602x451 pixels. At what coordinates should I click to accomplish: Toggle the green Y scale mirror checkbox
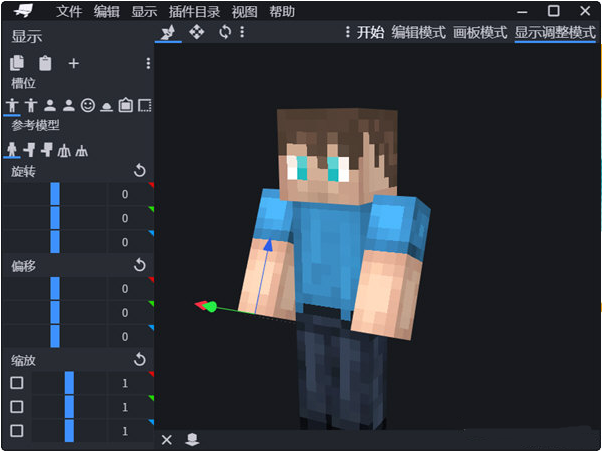(17, 406)
